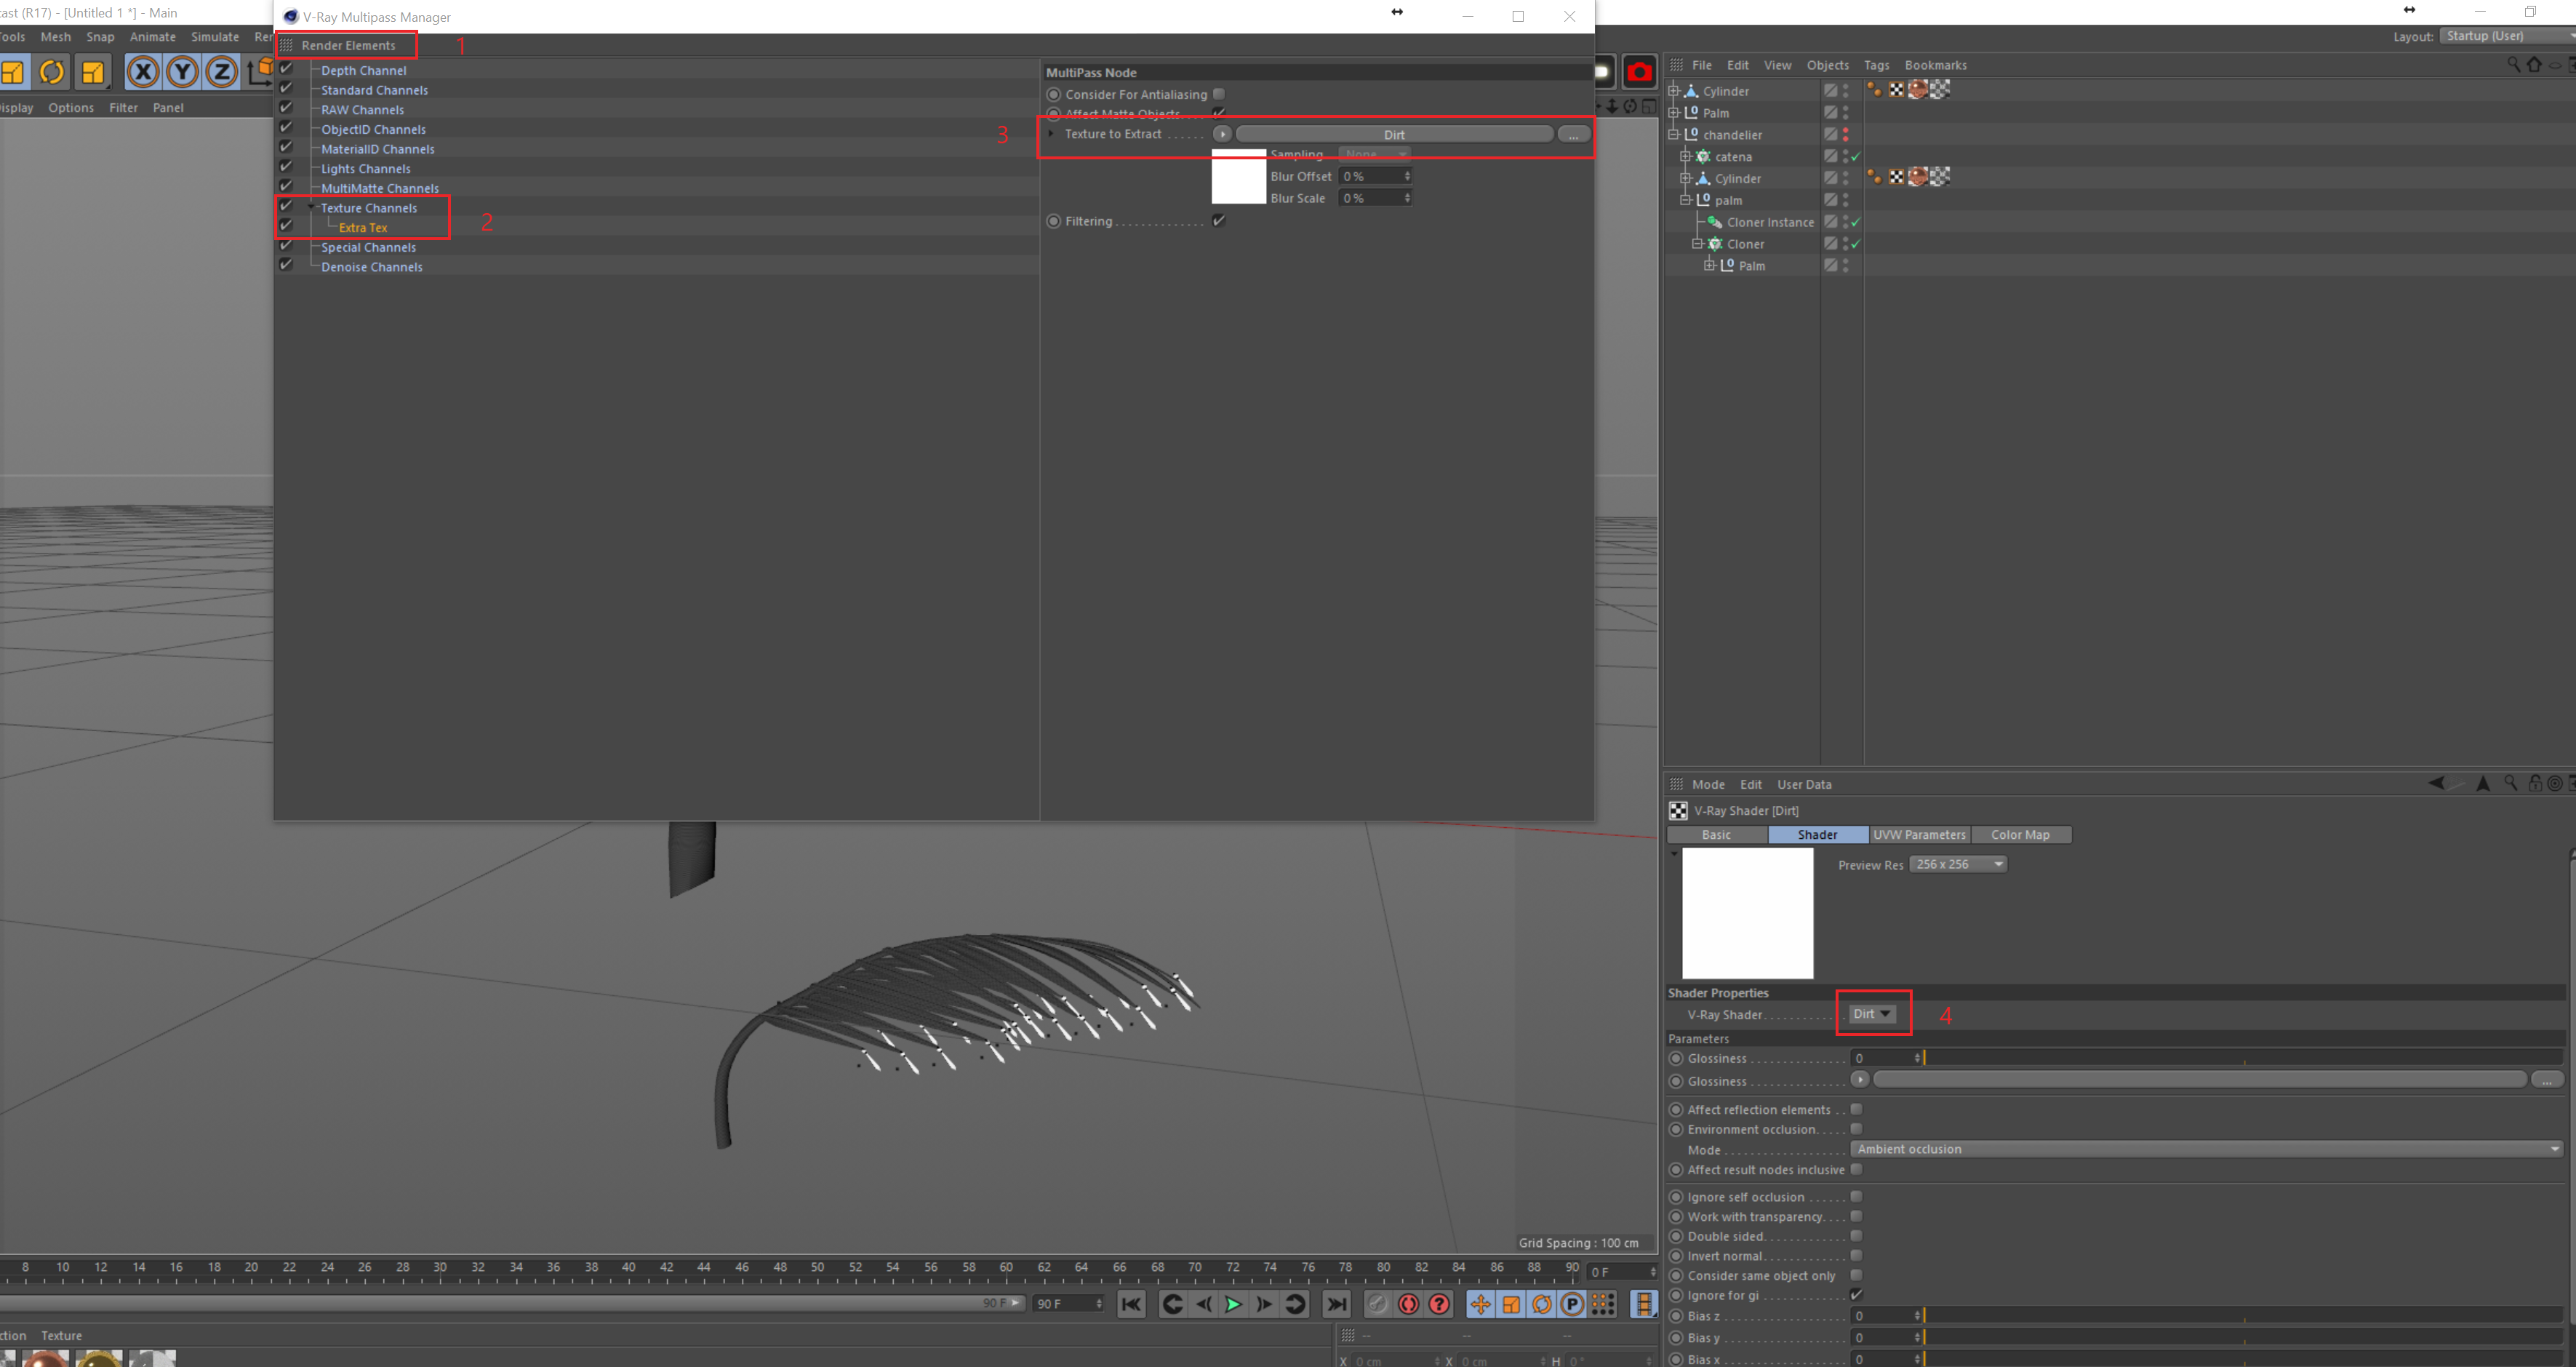Open the V-Ray Shader Dirt dropdown
Screen dimensions: 2576x1367
point(1871,1014)
